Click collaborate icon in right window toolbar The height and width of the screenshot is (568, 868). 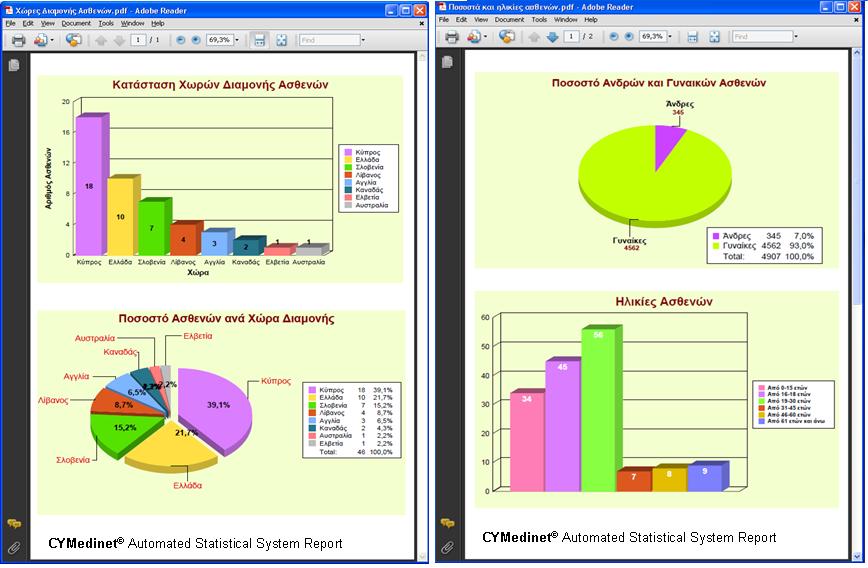coord(507,37)
